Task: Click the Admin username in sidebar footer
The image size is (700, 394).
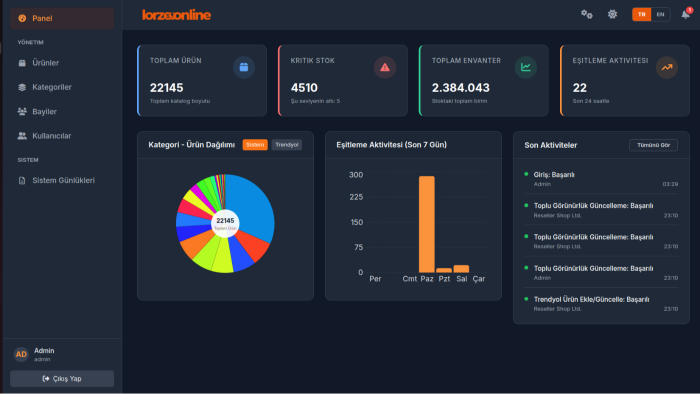Action: (44, 351)
